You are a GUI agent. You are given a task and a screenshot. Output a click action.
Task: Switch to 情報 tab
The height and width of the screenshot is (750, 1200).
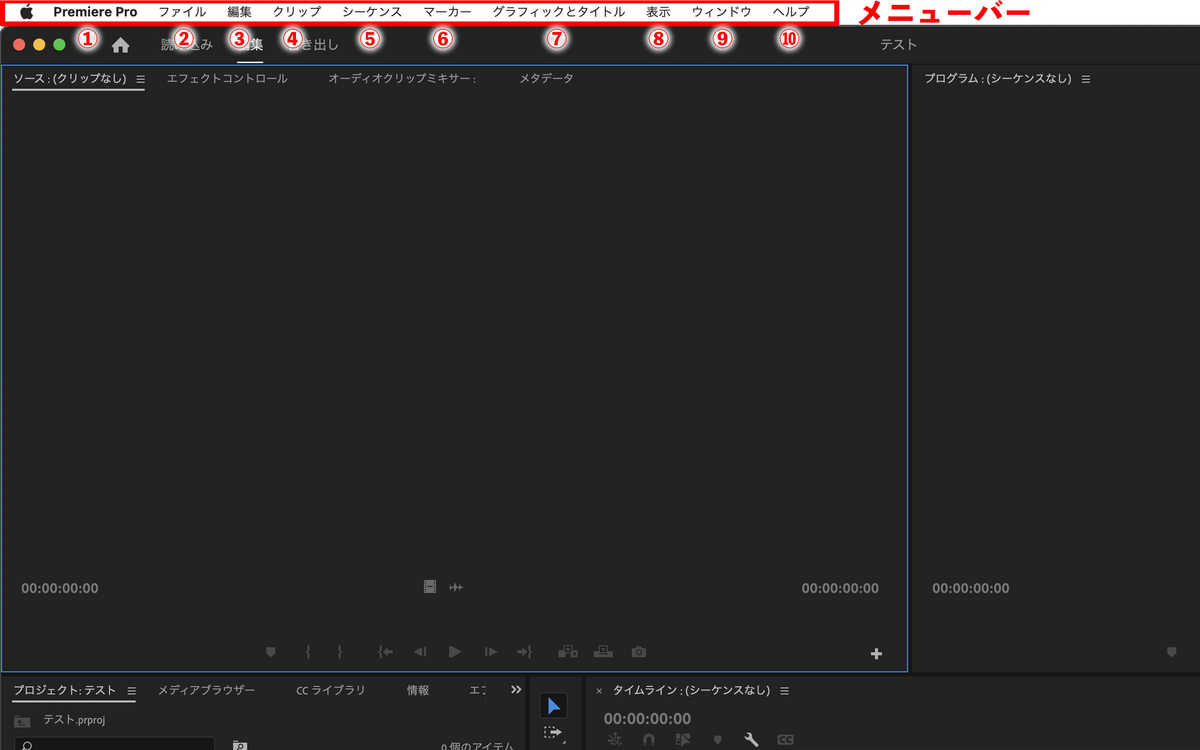[x=418, y=690]
